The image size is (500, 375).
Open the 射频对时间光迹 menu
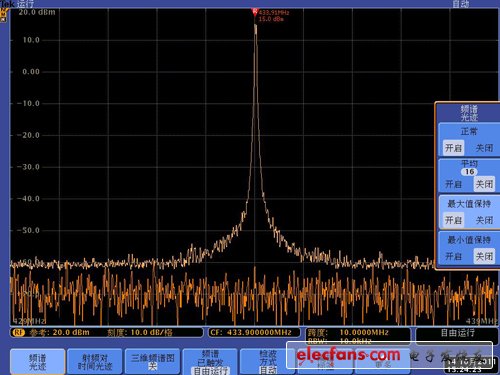(95, 362)
